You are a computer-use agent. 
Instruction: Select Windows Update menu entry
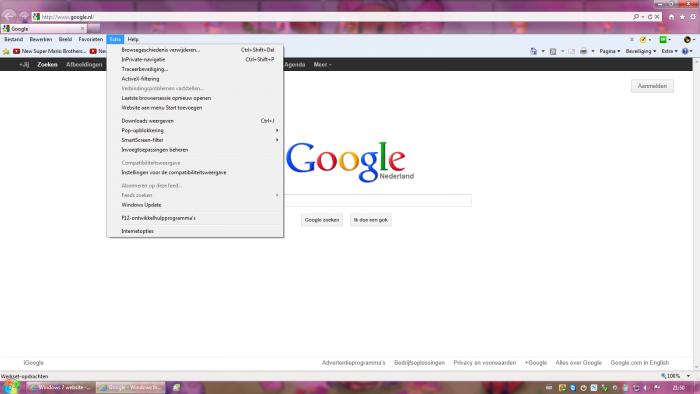click(x=195, y=205)
